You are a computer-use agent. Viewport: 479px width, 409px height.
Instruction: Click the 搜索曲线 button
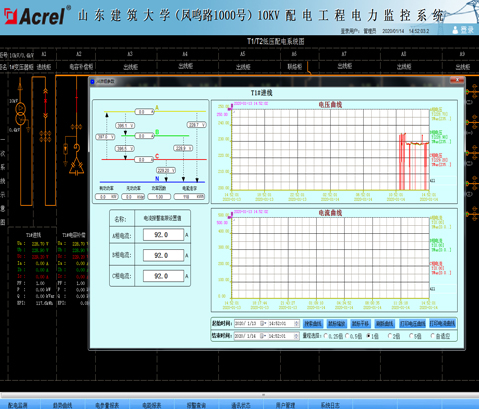pos(313,323)
